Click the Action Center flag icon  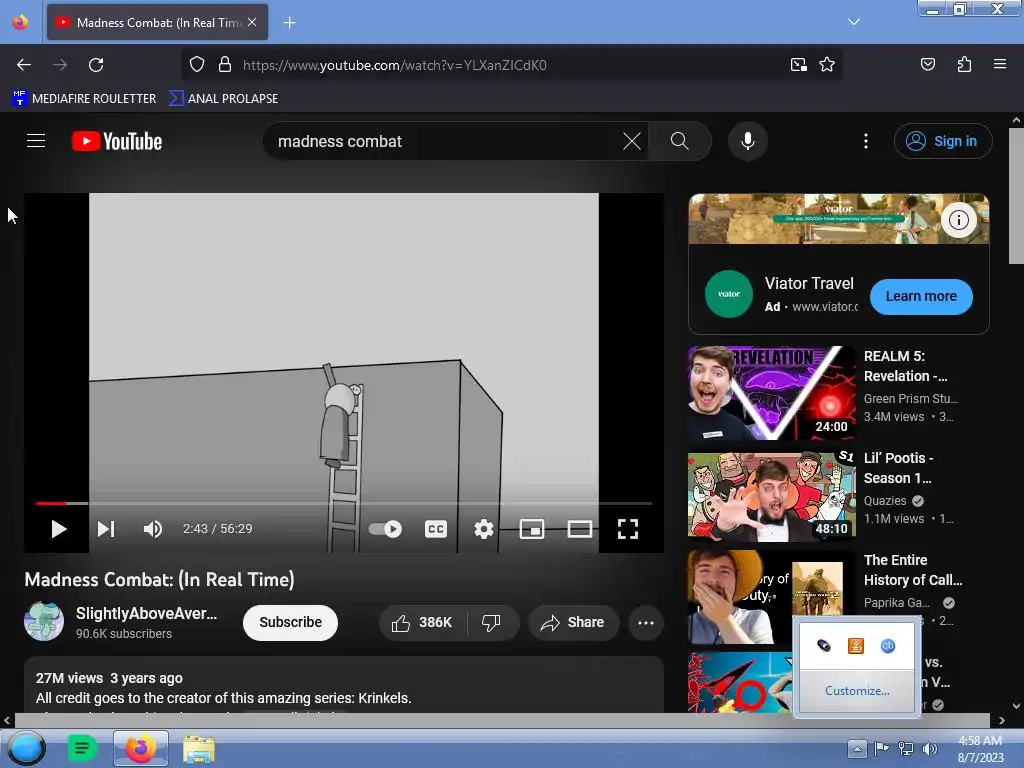882,748
